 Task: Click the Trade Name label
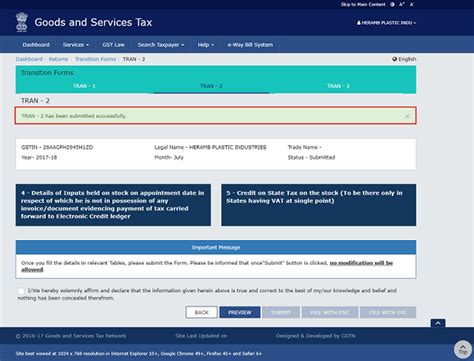point(304,147)
